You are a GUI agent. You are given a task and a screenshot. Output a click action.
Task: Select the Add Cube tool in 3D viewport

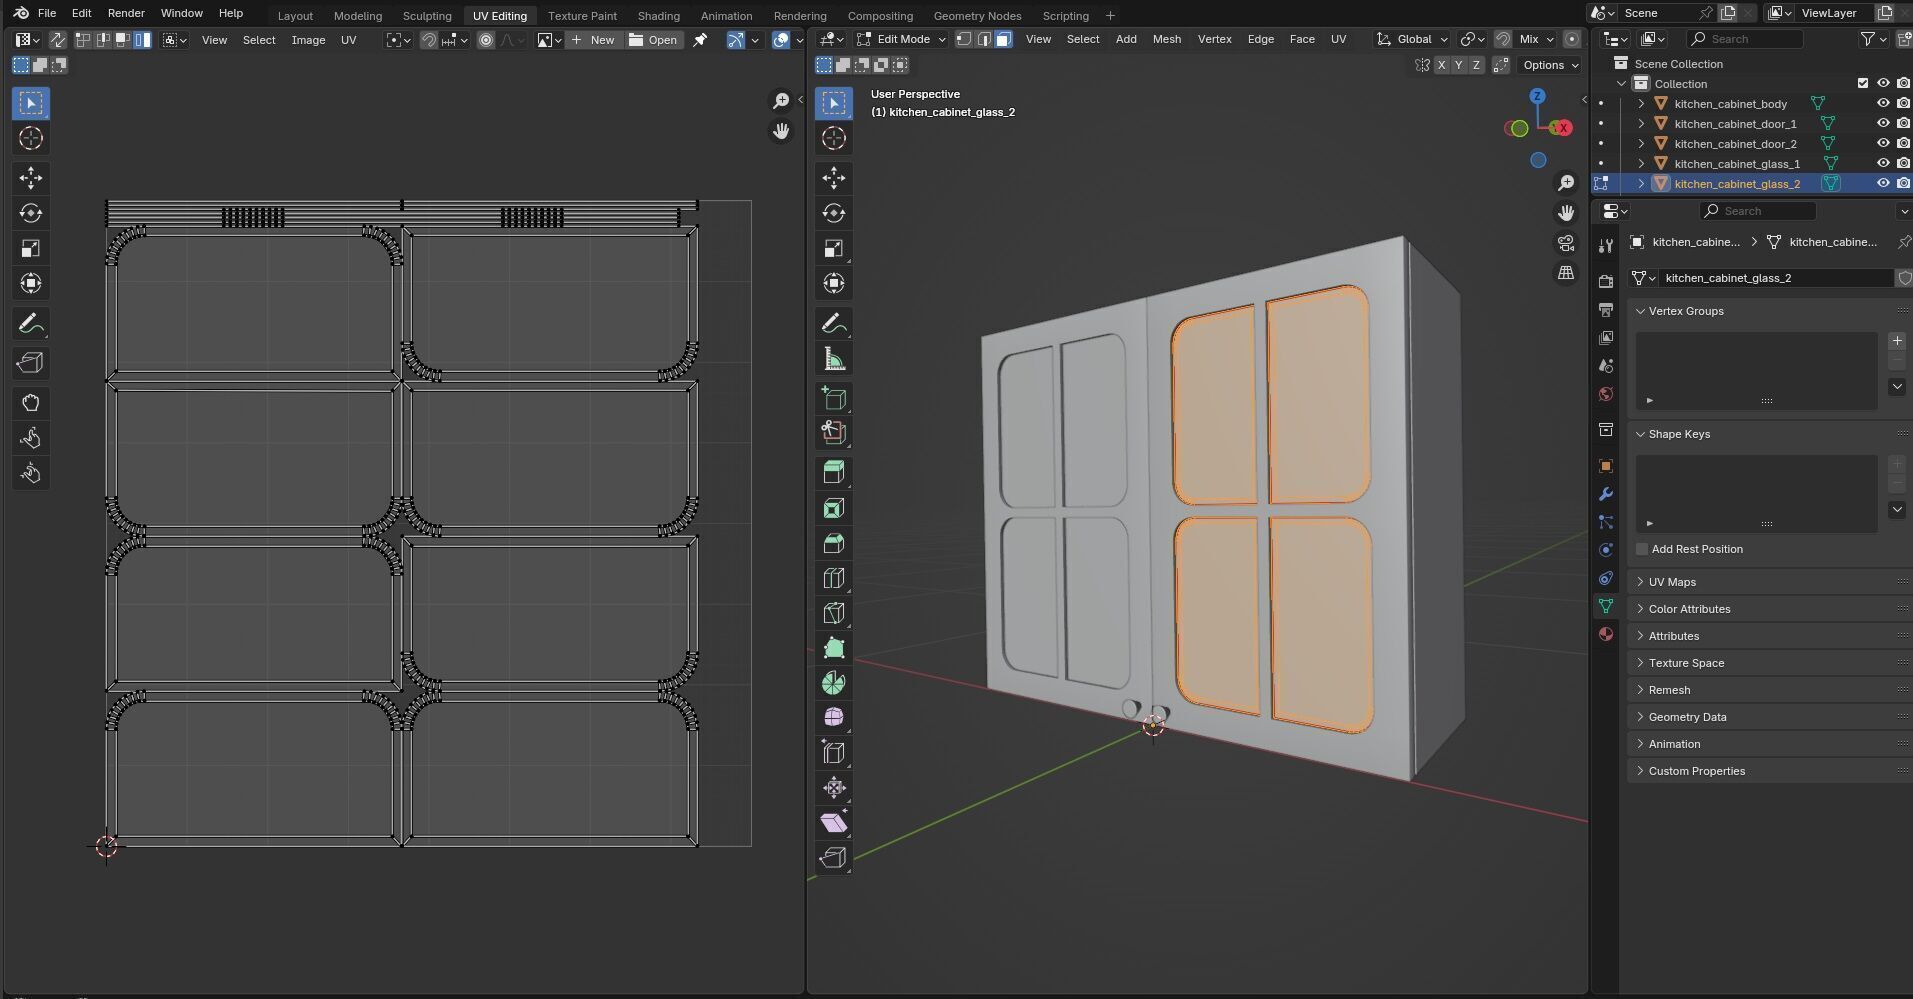[x=834, y=399]
